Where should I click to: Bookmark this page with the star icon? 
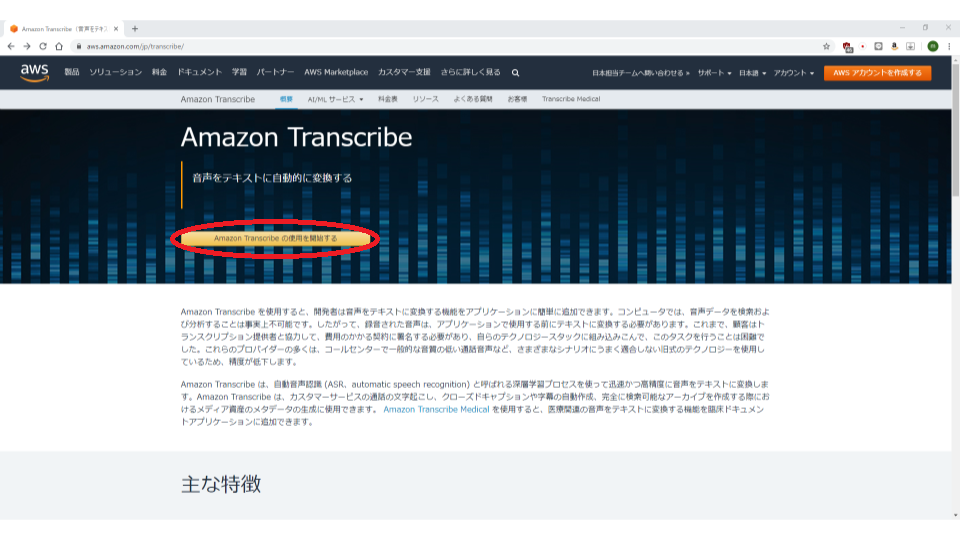tap(826, 47)
